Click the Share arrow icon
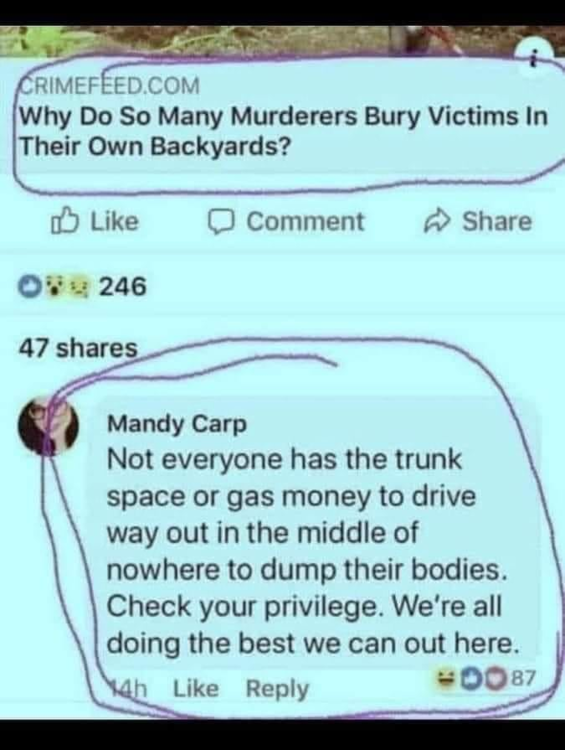Image resolution: width=565 pixels, height=750 pixels. [438, 221]
